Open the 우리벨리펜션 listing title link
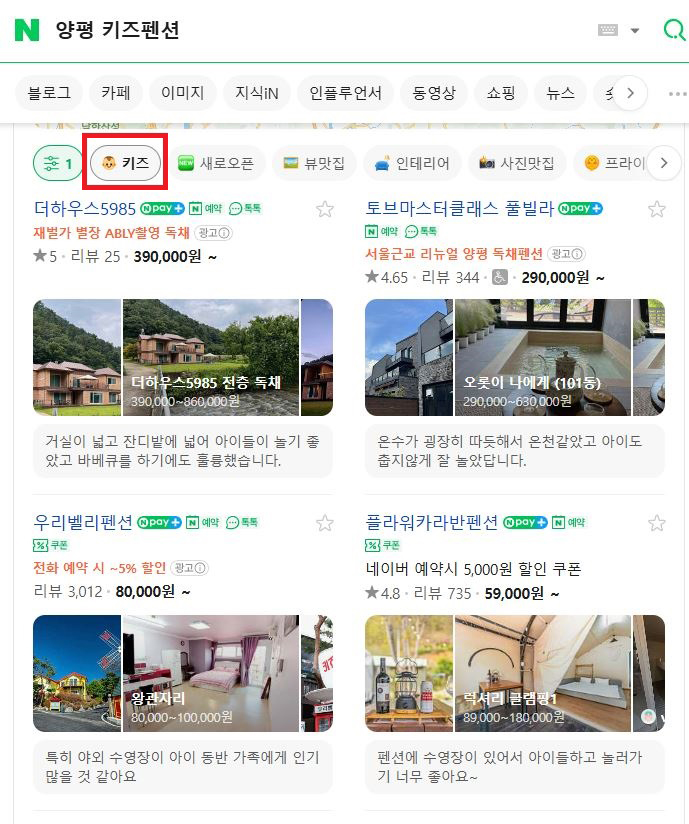The image size is (689, 824). coord(83,522)
